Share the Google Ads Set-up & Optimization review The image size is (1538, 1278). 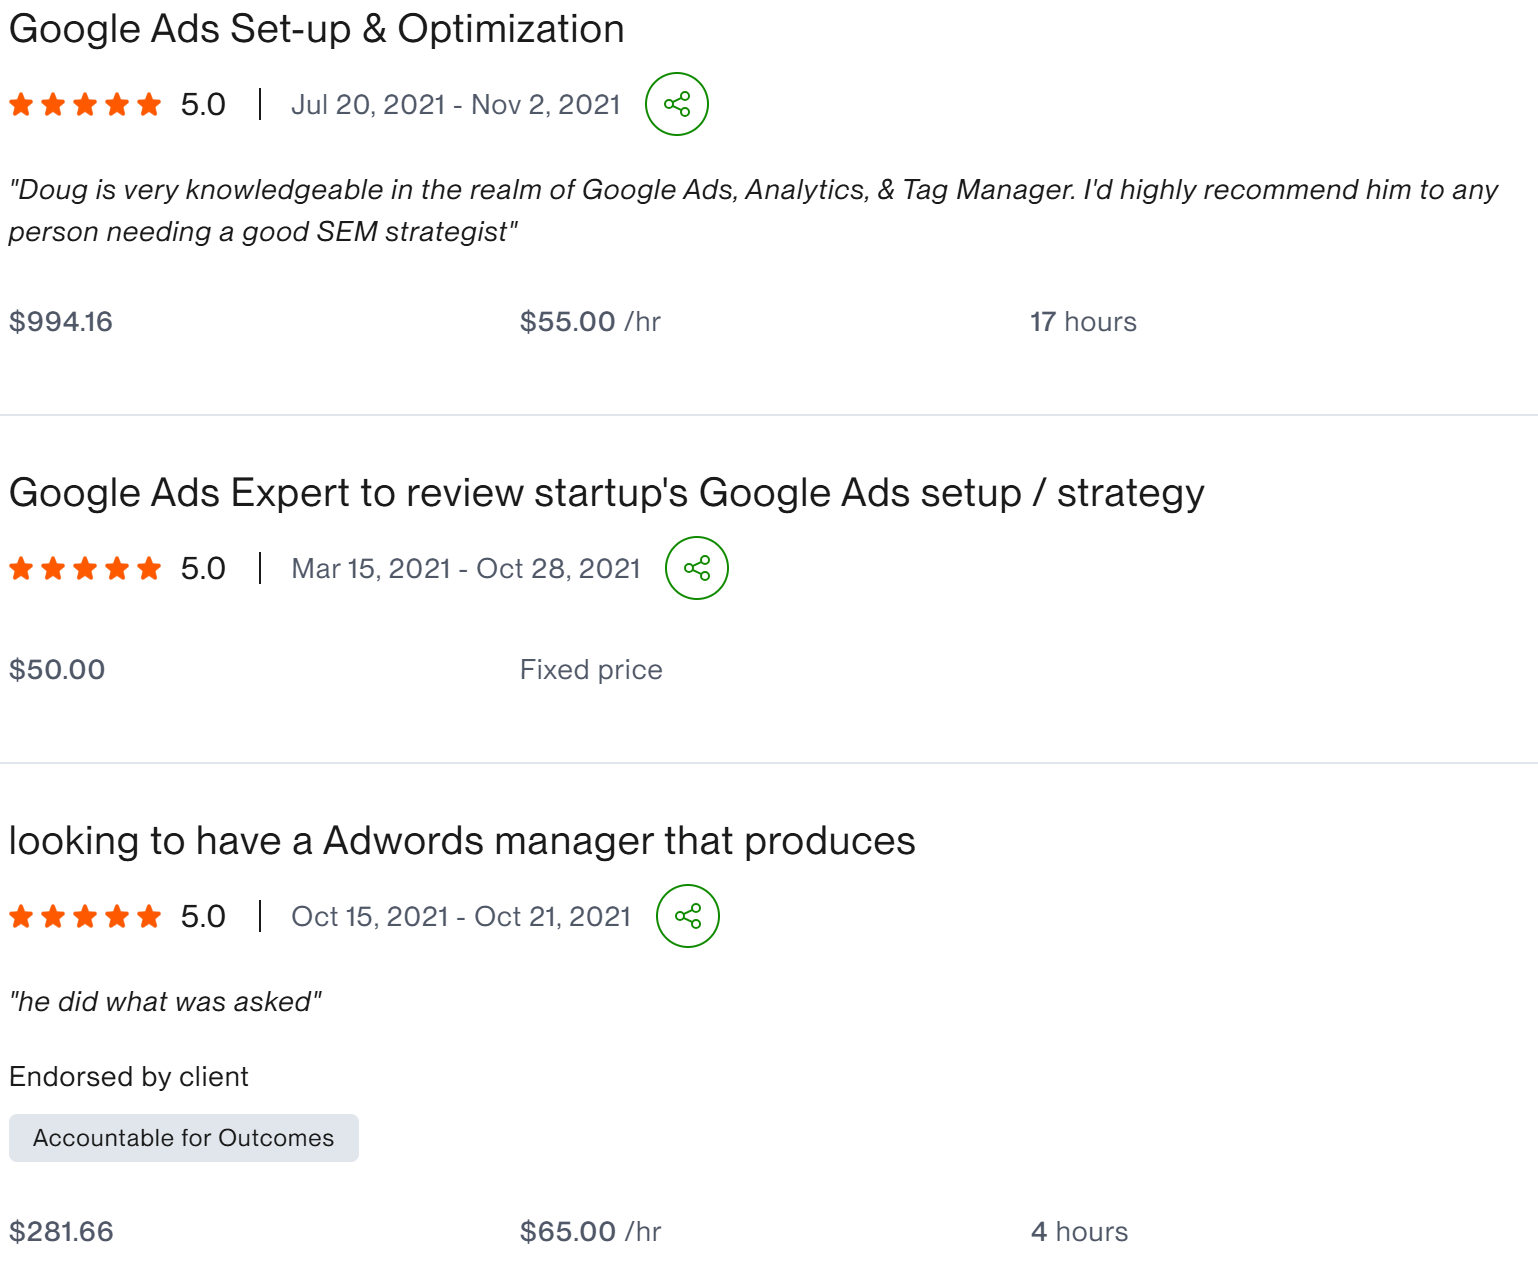coord(677,104)
